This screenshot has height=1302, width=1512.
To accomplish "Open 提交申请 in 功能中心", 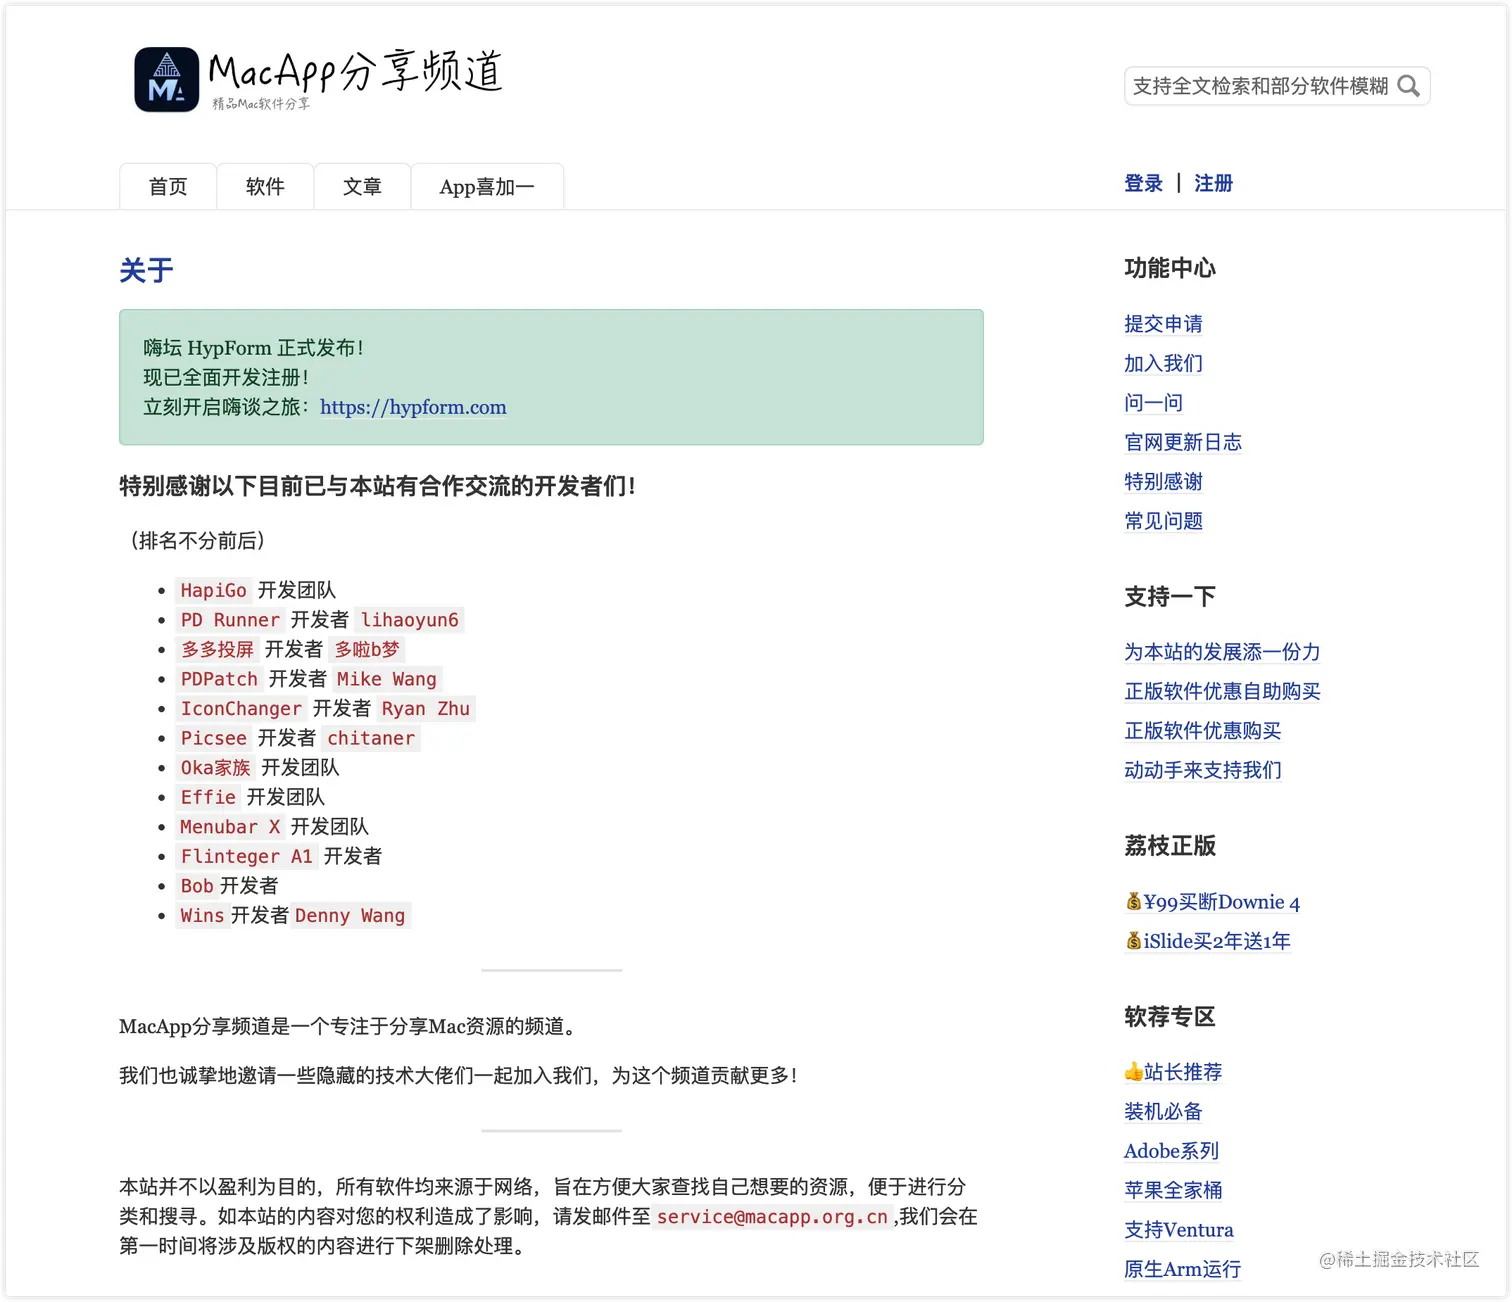I will coord(1163,324).
